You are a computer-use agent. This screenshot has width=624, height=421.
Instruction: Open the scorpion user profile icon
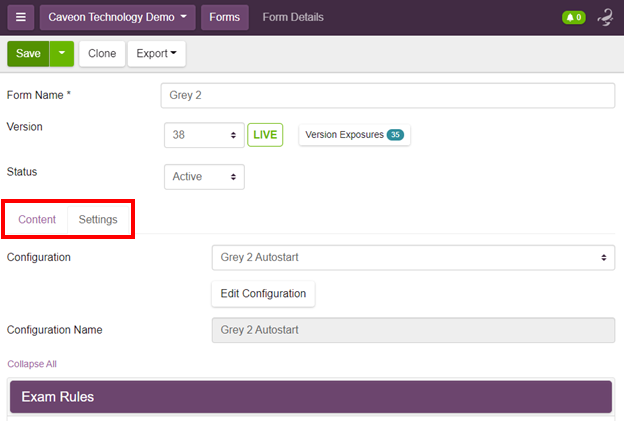click(606, 18)
